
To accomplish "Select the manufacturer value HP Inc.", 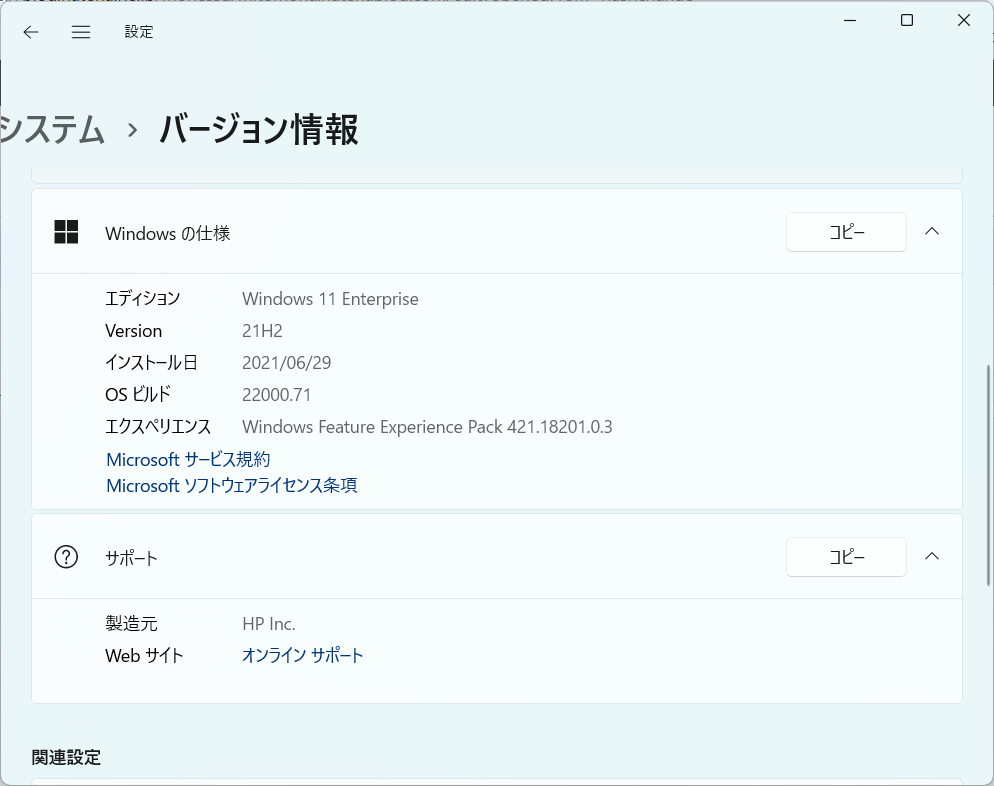I will coord(269,624).
